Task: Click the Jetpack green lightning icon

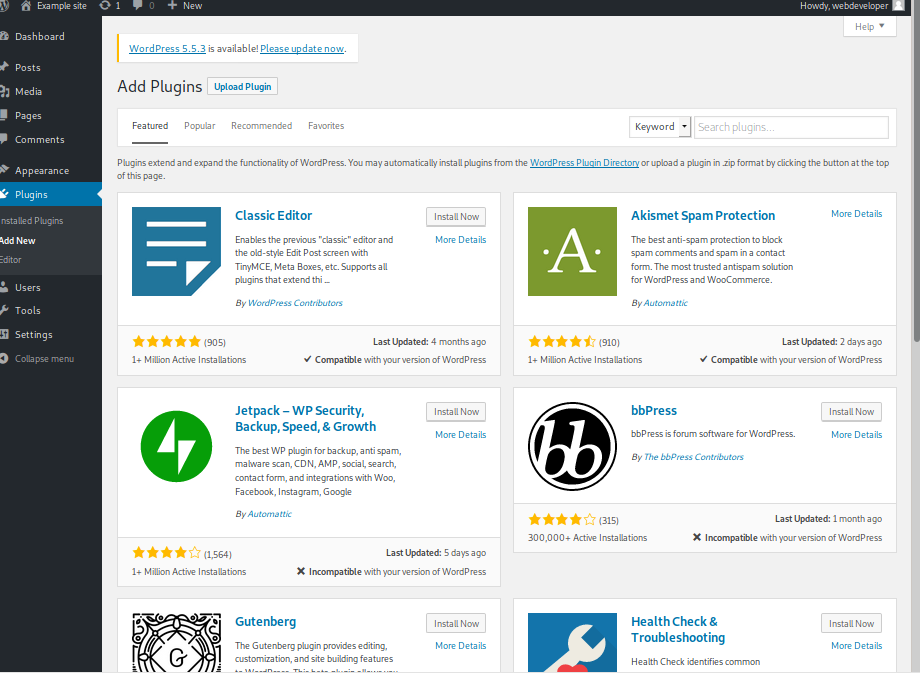Action: pyautogui.click(x=177, y=446)
